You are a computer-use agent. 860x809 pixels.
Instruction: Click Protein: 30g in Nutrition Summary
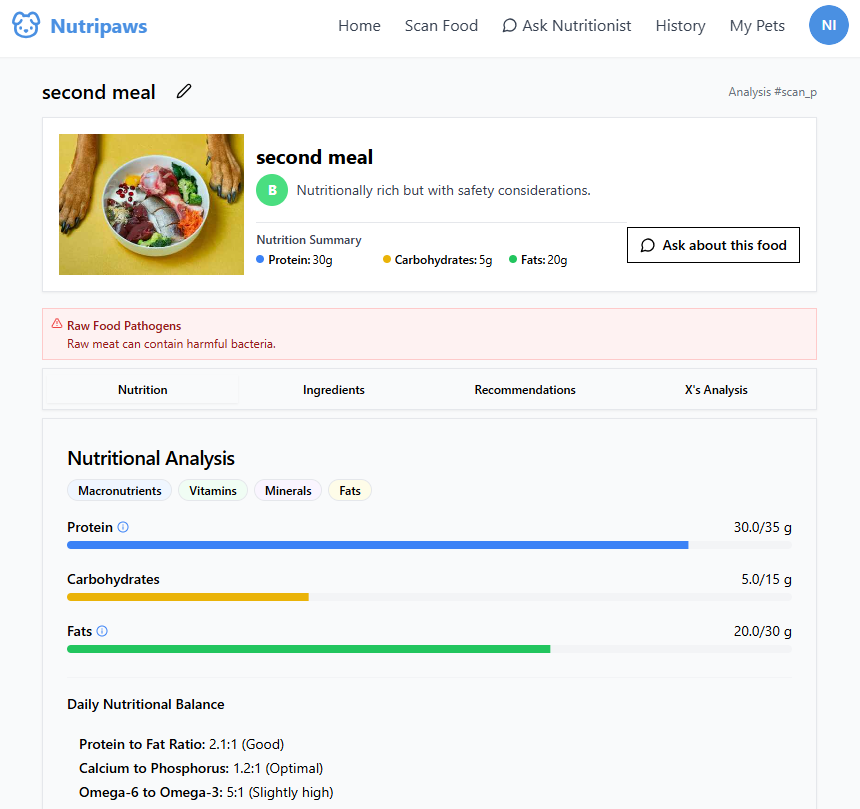point(295,259)
